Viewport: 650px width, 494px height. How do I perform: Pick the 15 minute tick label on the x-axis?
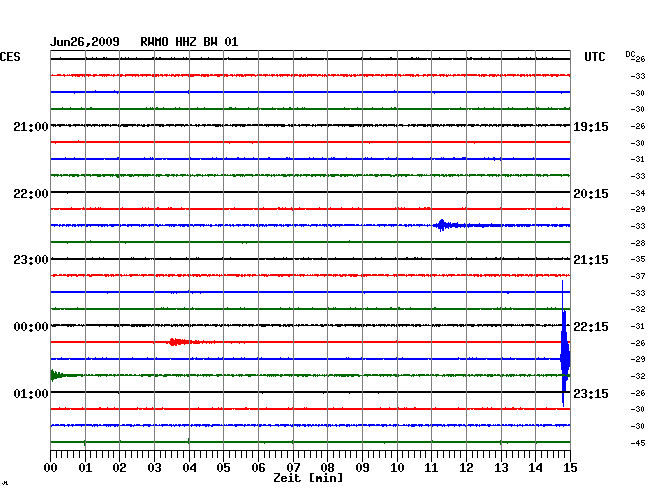pos(570,468)
